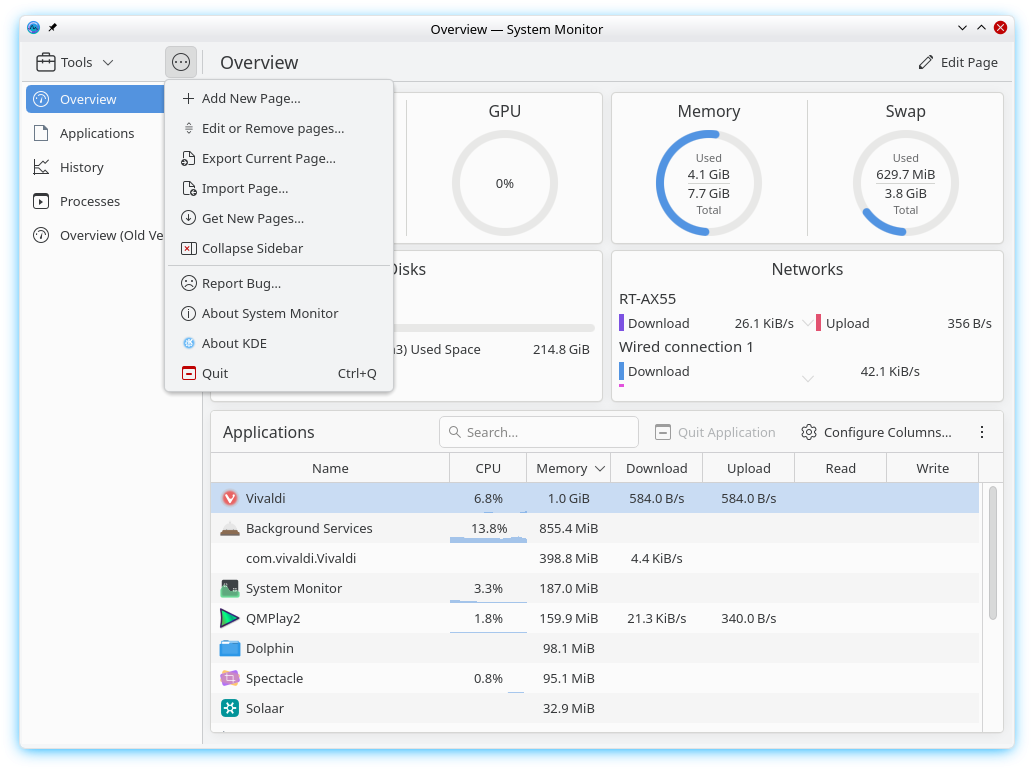Click the Edit Page button
The width and height of the screenshot is (1034, 772).
(x=958, y=62)
